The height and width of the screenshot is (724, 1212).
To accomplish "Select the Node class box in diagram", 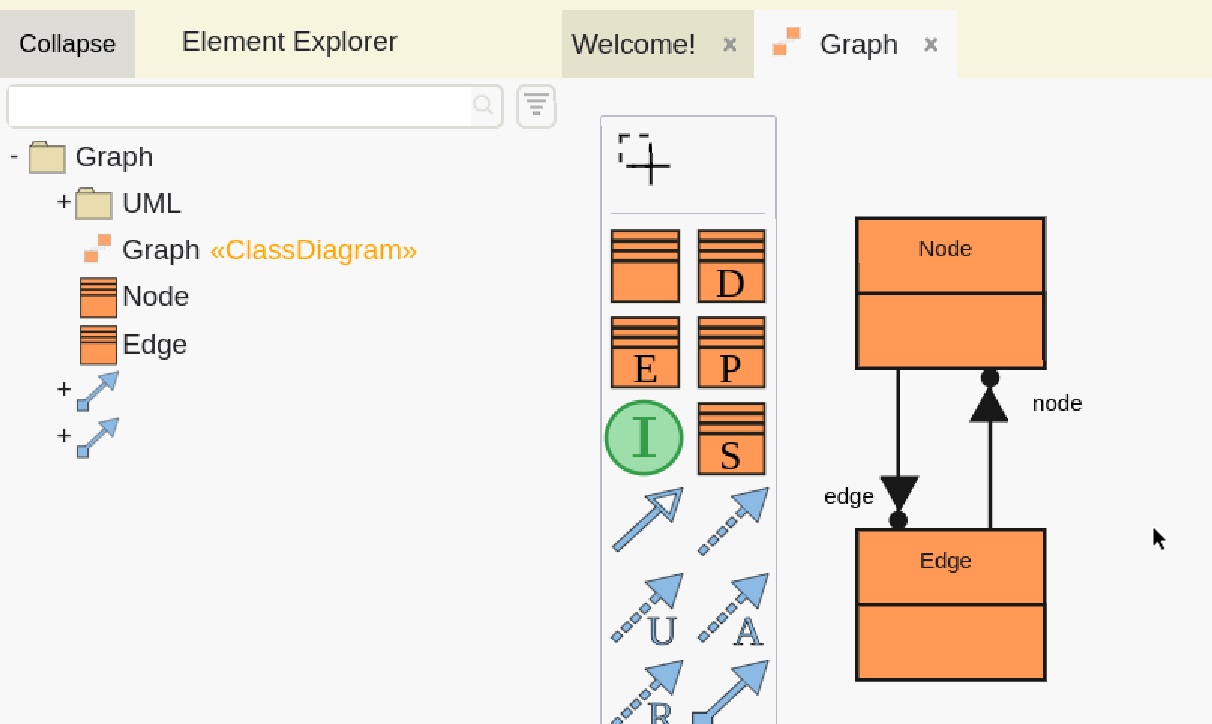I will tap(951, 293).
